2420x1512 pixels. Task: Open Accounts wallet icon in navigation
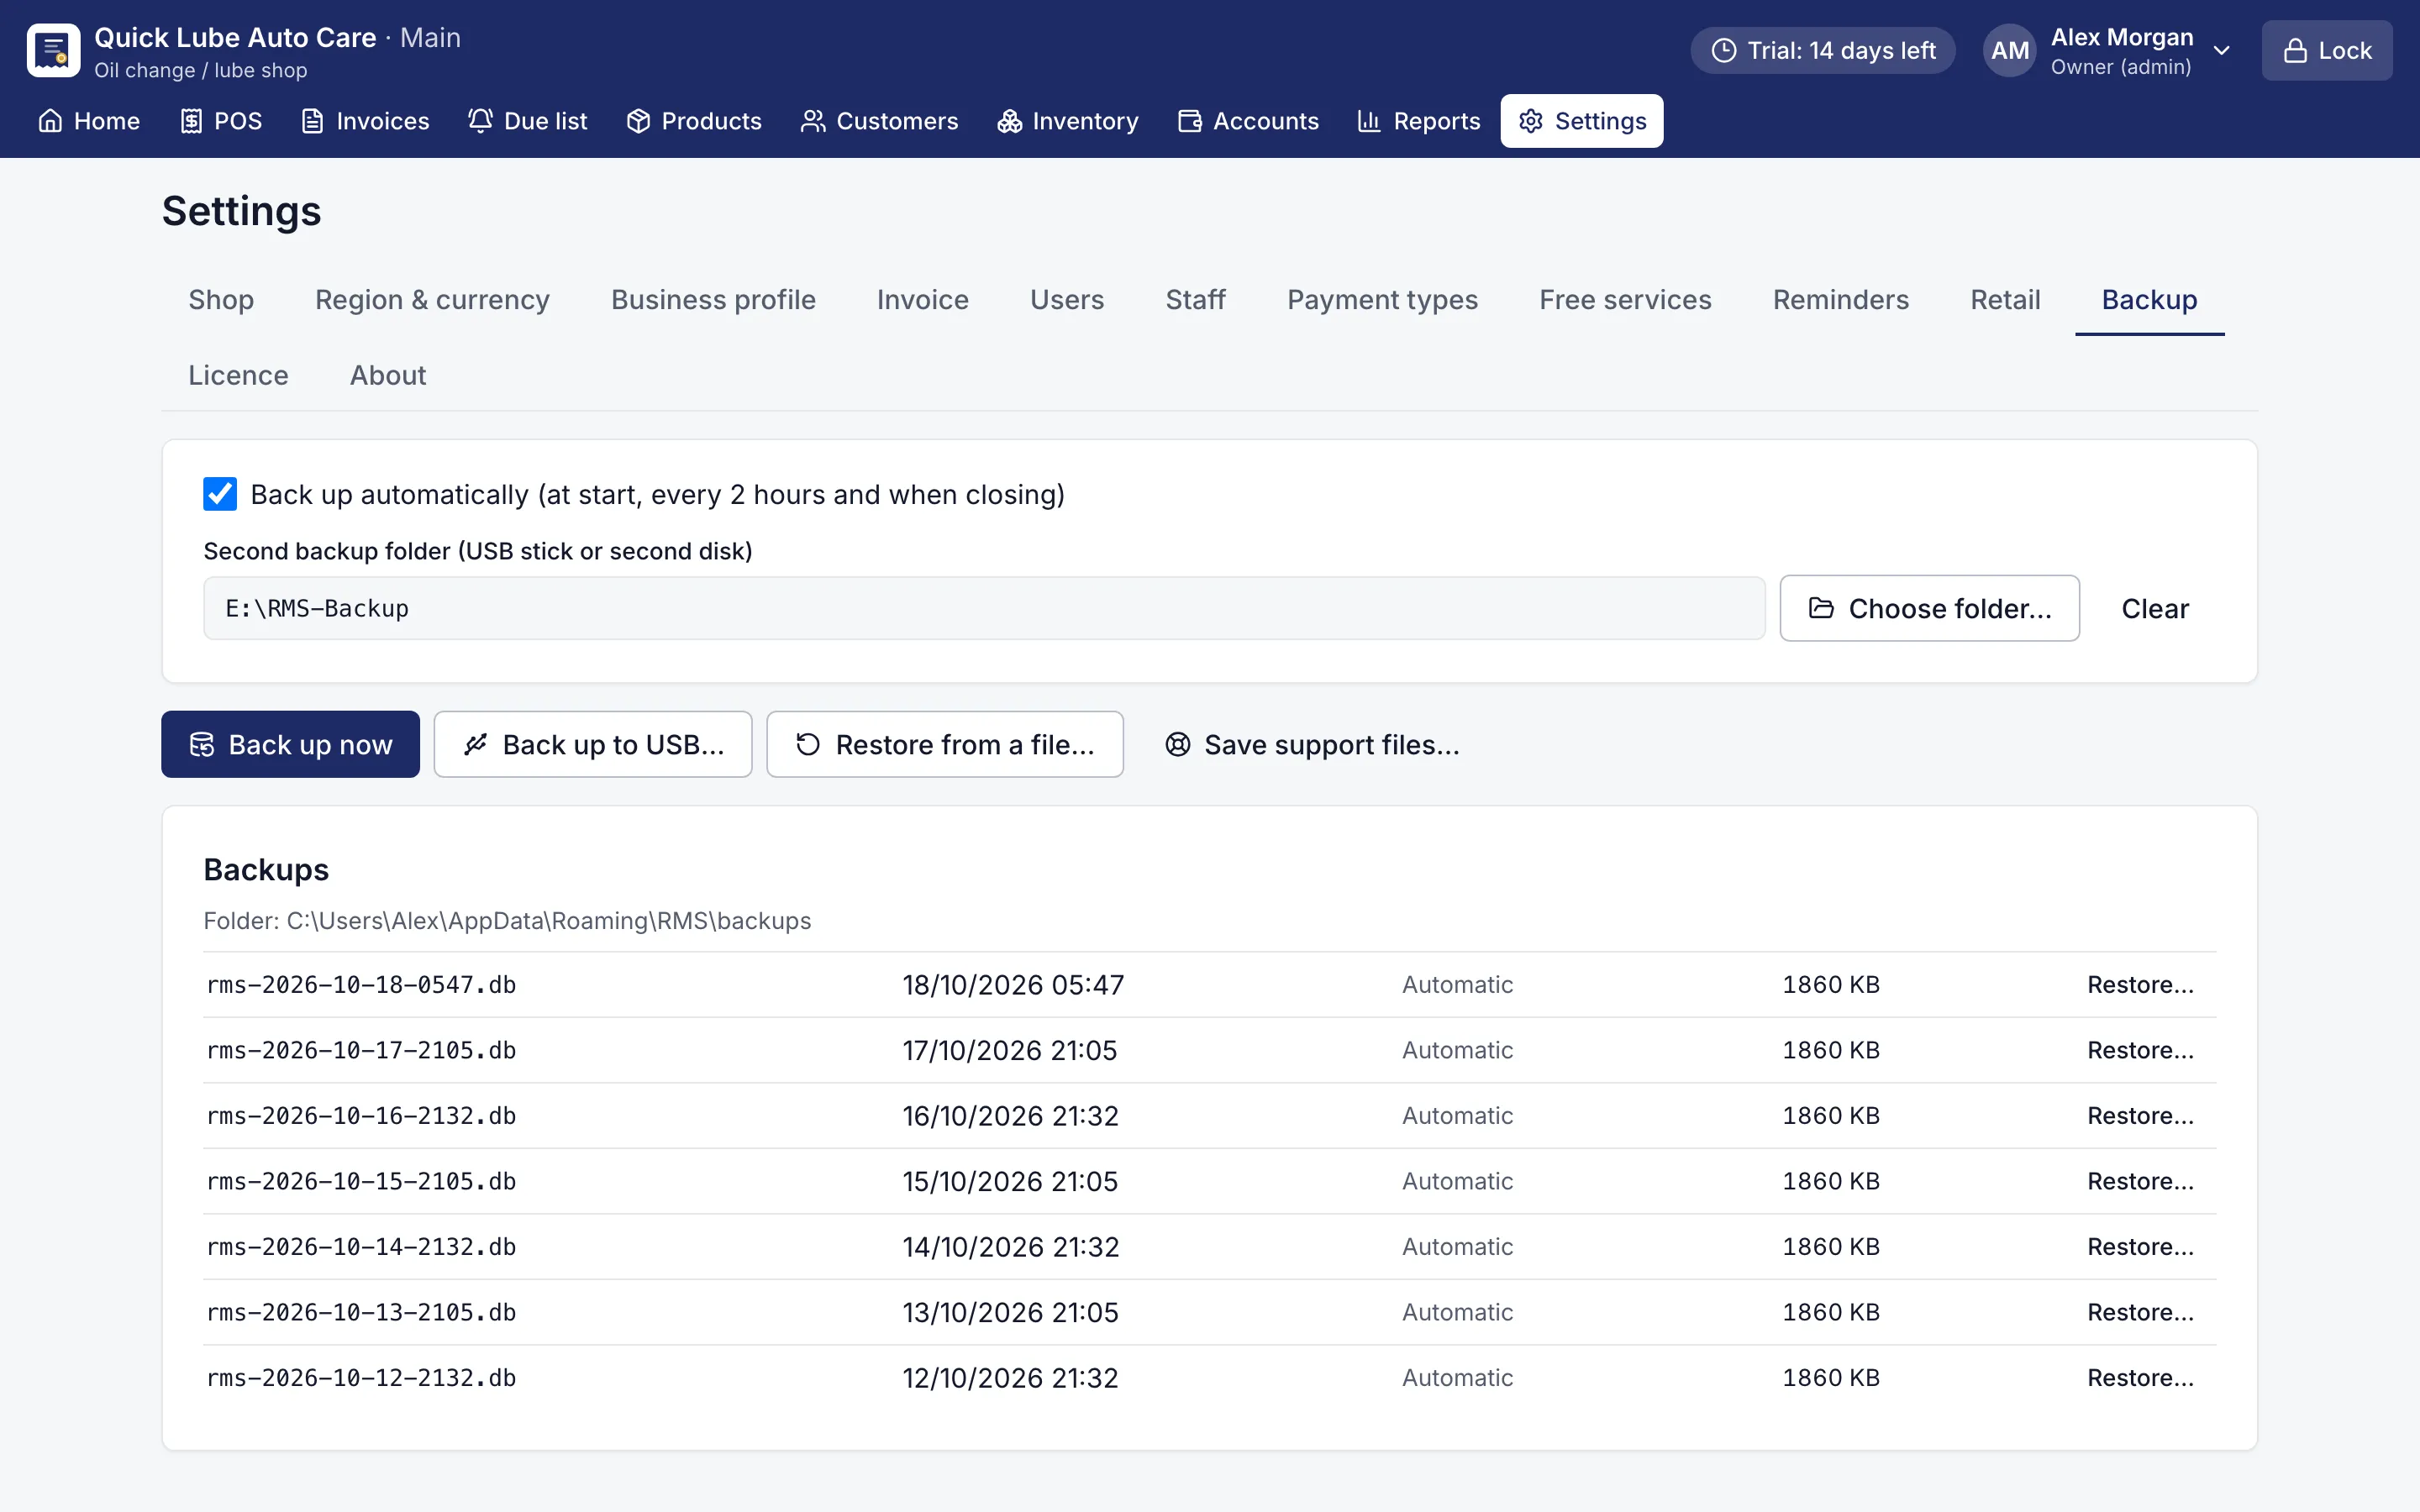coord(1189,121)
